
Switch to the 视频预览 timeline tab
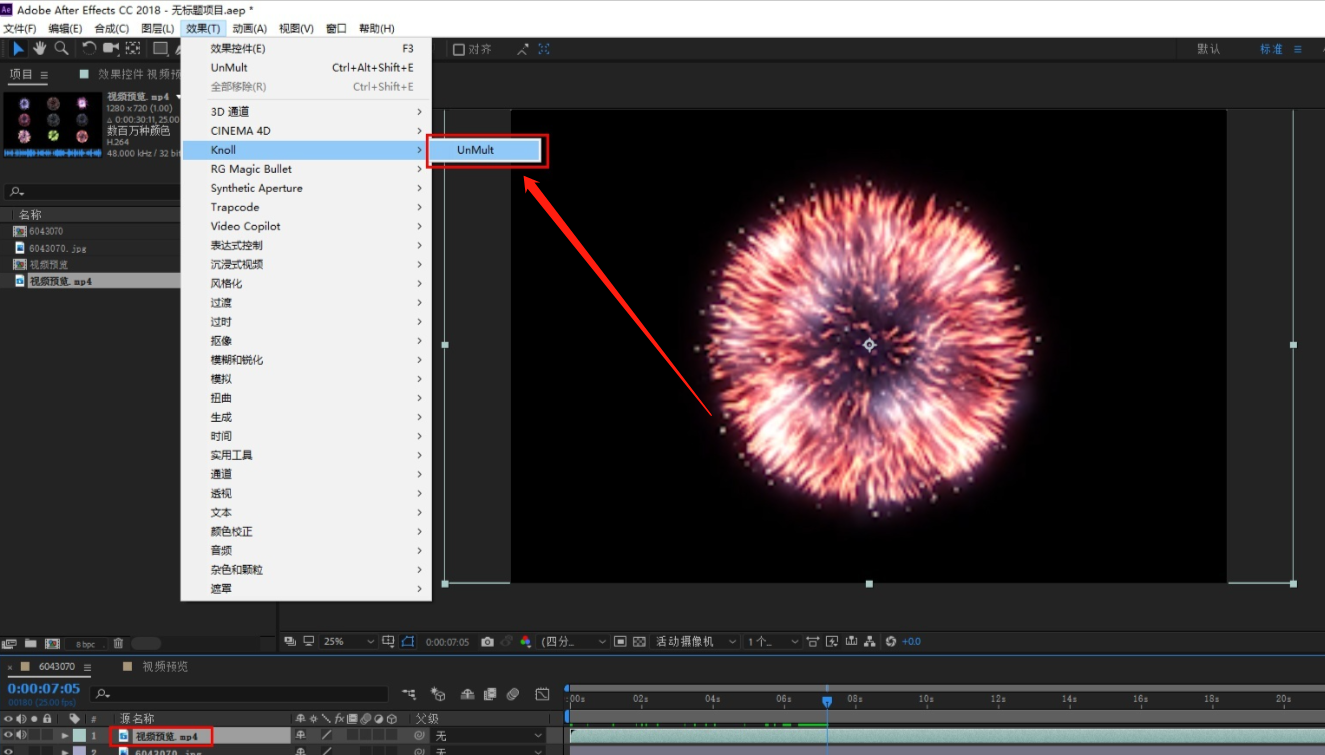[x=164, y=667]
